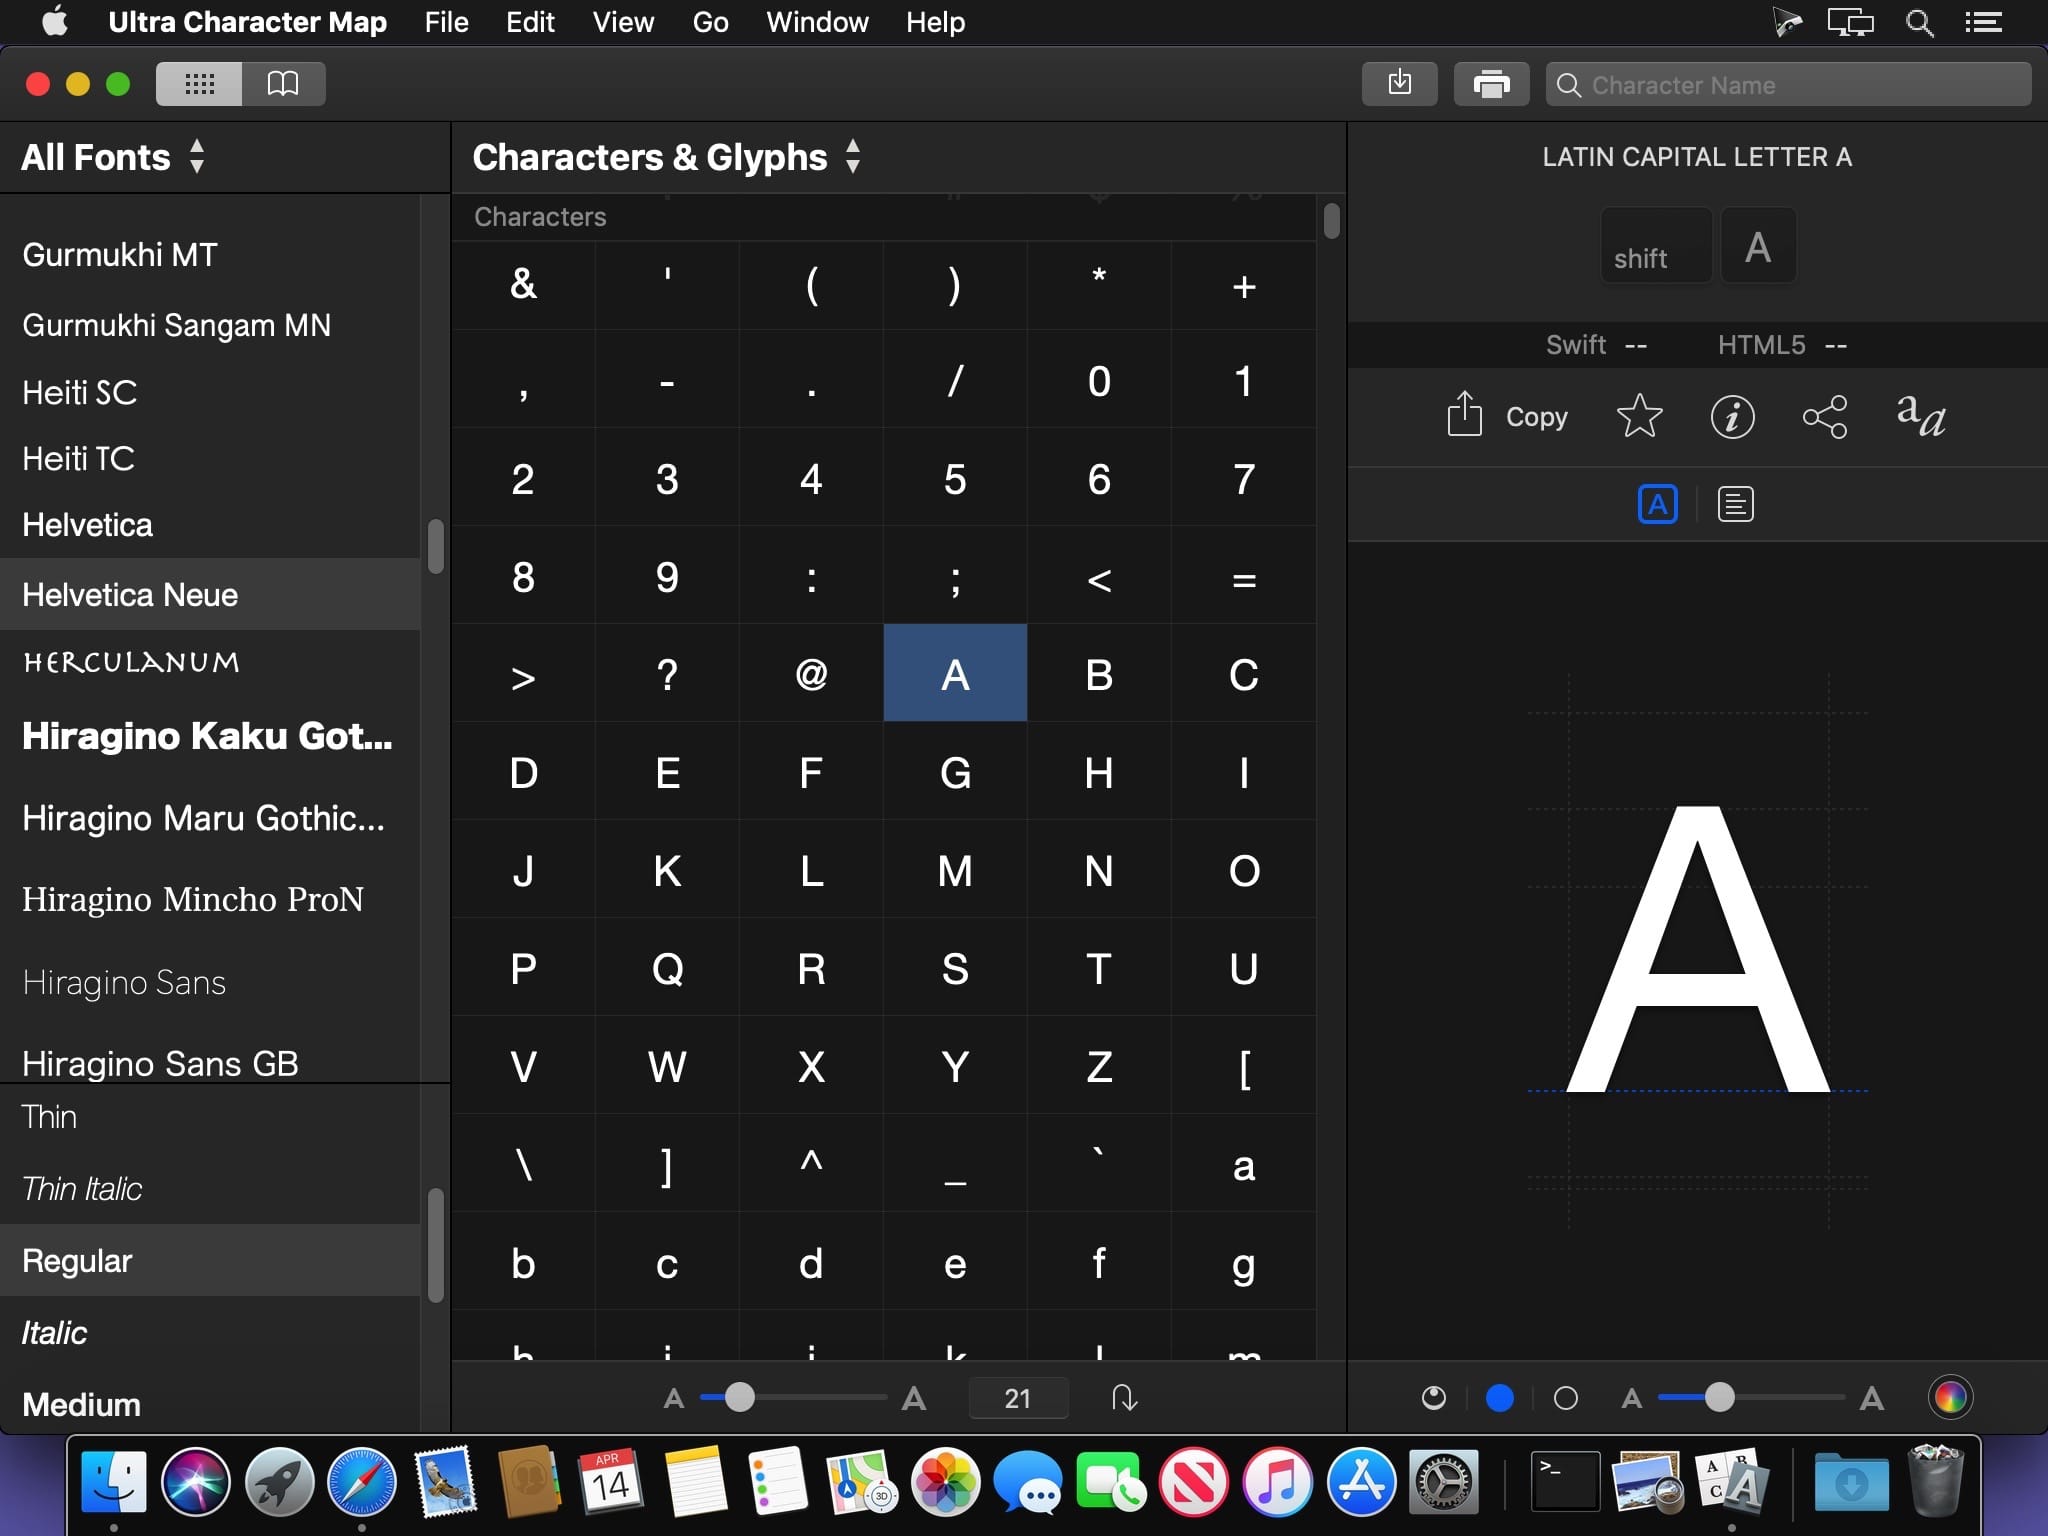
Task: Select the glyph preview mode button
Action: click(1657, 504)
